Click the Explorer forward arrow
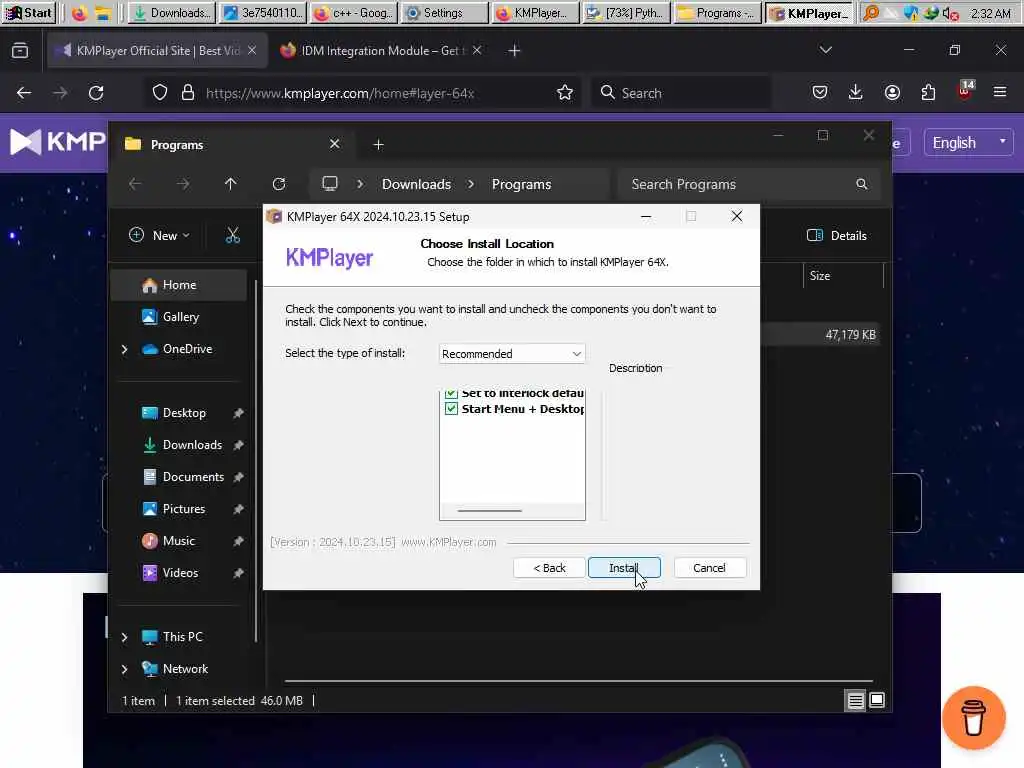The height and width of the screenshot is (768, 1024). tap(183, 184)
